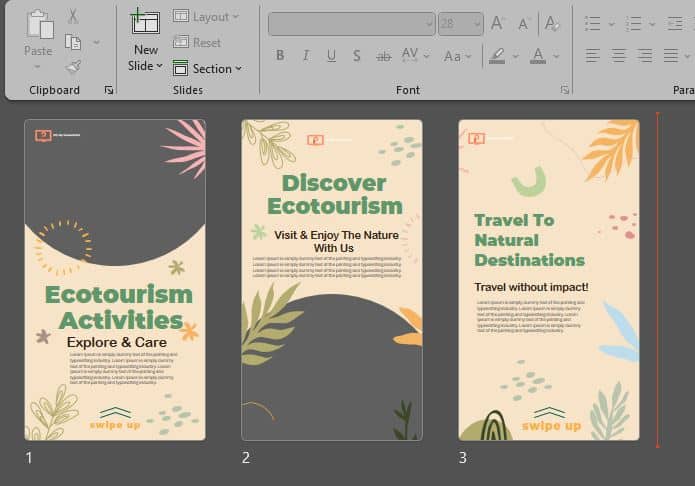Toggle Underline formatting
This screenshot has height=486, width=695.
(331, 56)
